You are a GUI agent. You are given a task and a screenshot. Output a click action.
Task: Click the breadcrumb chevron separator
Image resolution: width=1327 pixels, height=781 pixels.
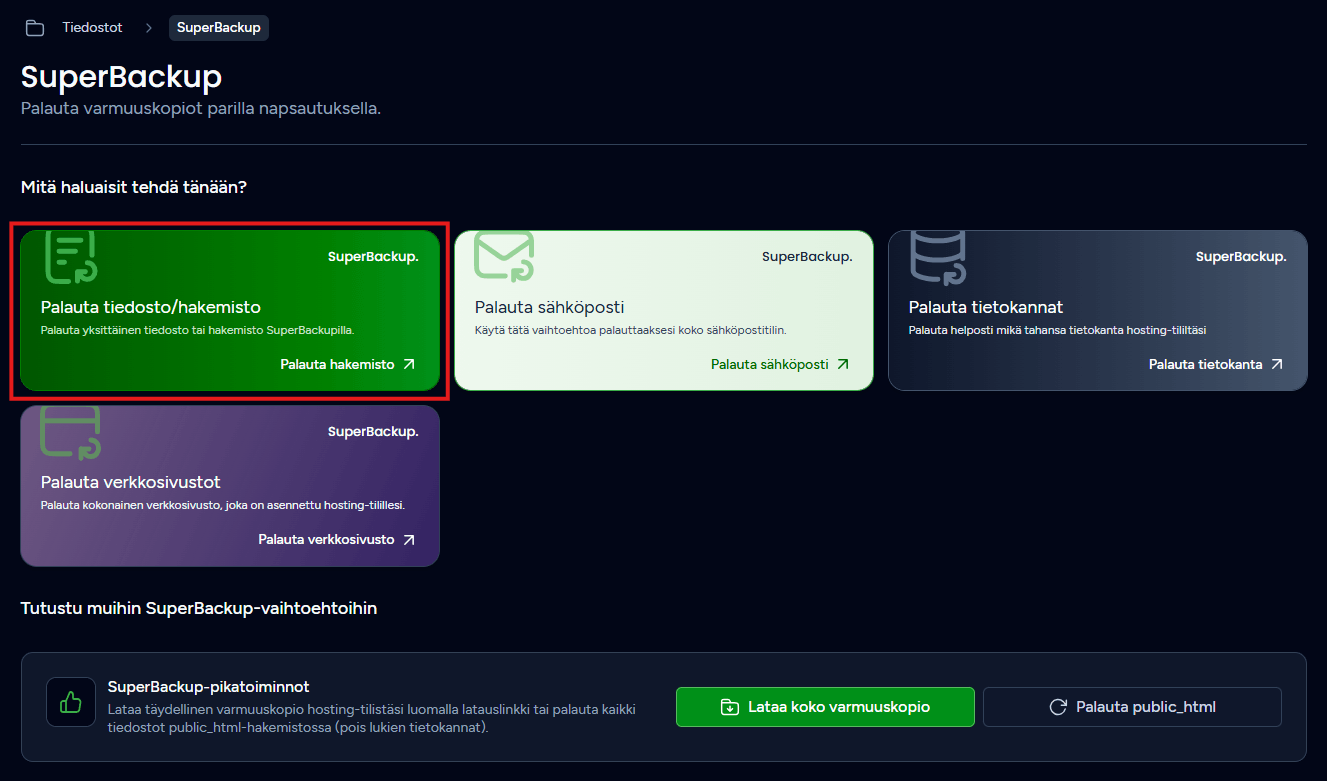point(148,28)
